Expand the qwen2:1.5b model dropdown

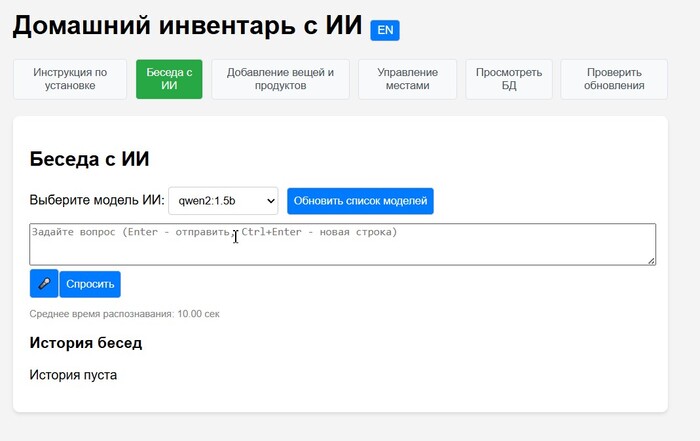coord(222,201)
